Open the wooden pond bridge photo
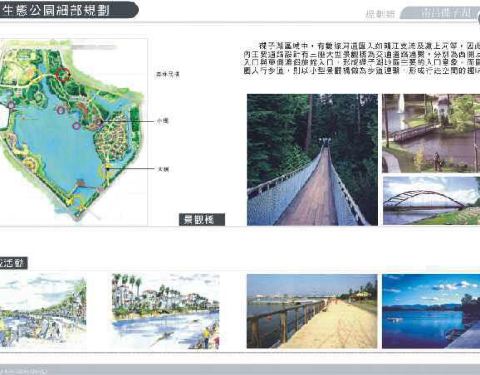Viewport: 480px width, 375px height. coord(431,133)
